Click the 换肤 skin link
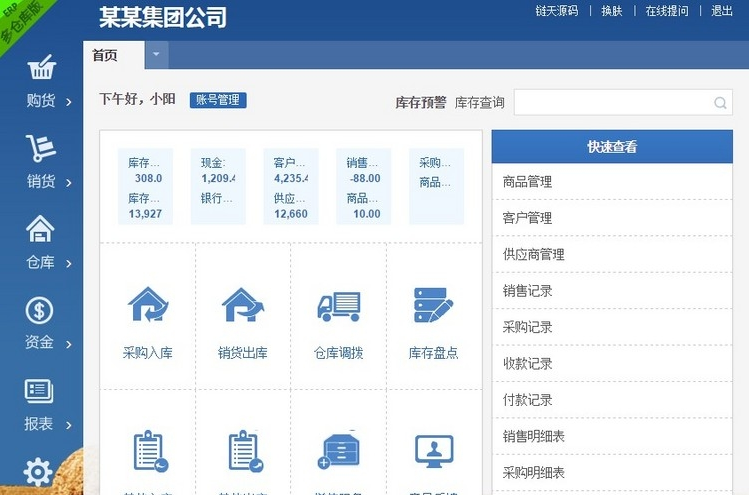750x495 pixels. pos(612,11)
